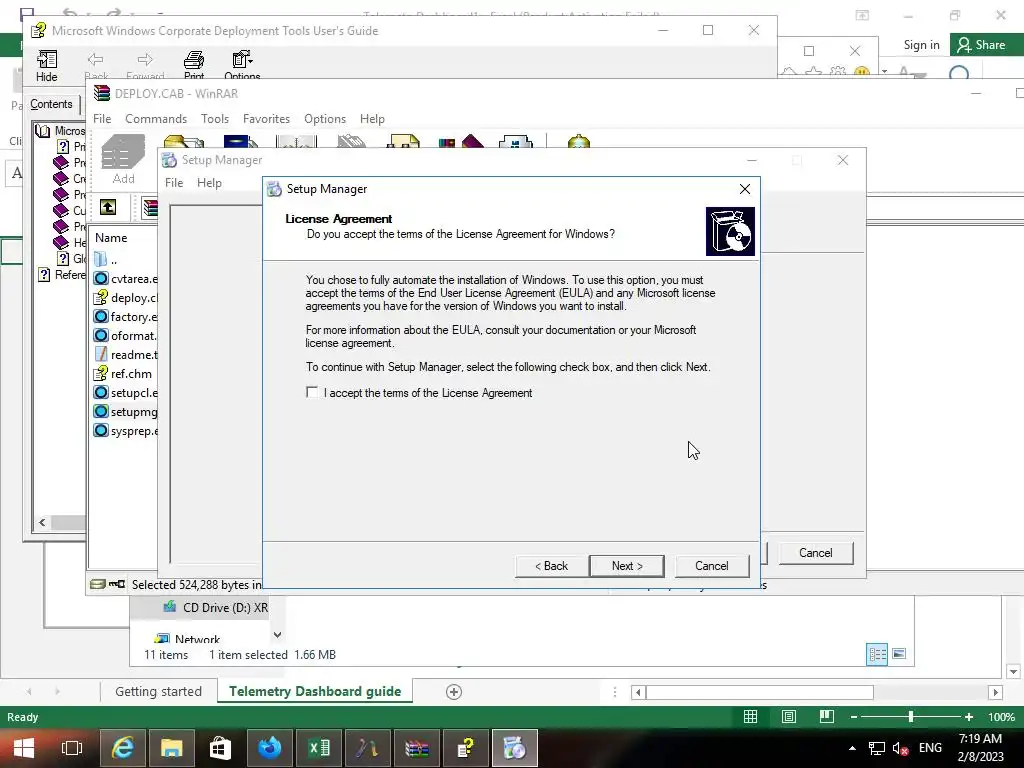Open WinRAR Commands menu
The width and height of the screenshot is (1024, 768).
[156, 119]
